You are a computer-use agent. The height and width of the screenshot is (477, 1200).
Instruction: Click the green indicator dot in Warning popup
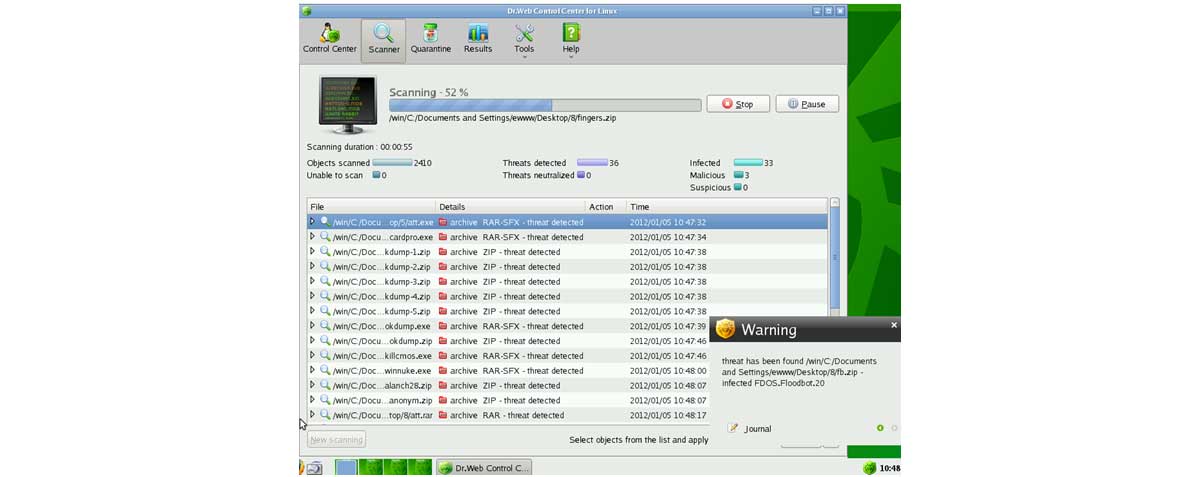coord(880,428)
